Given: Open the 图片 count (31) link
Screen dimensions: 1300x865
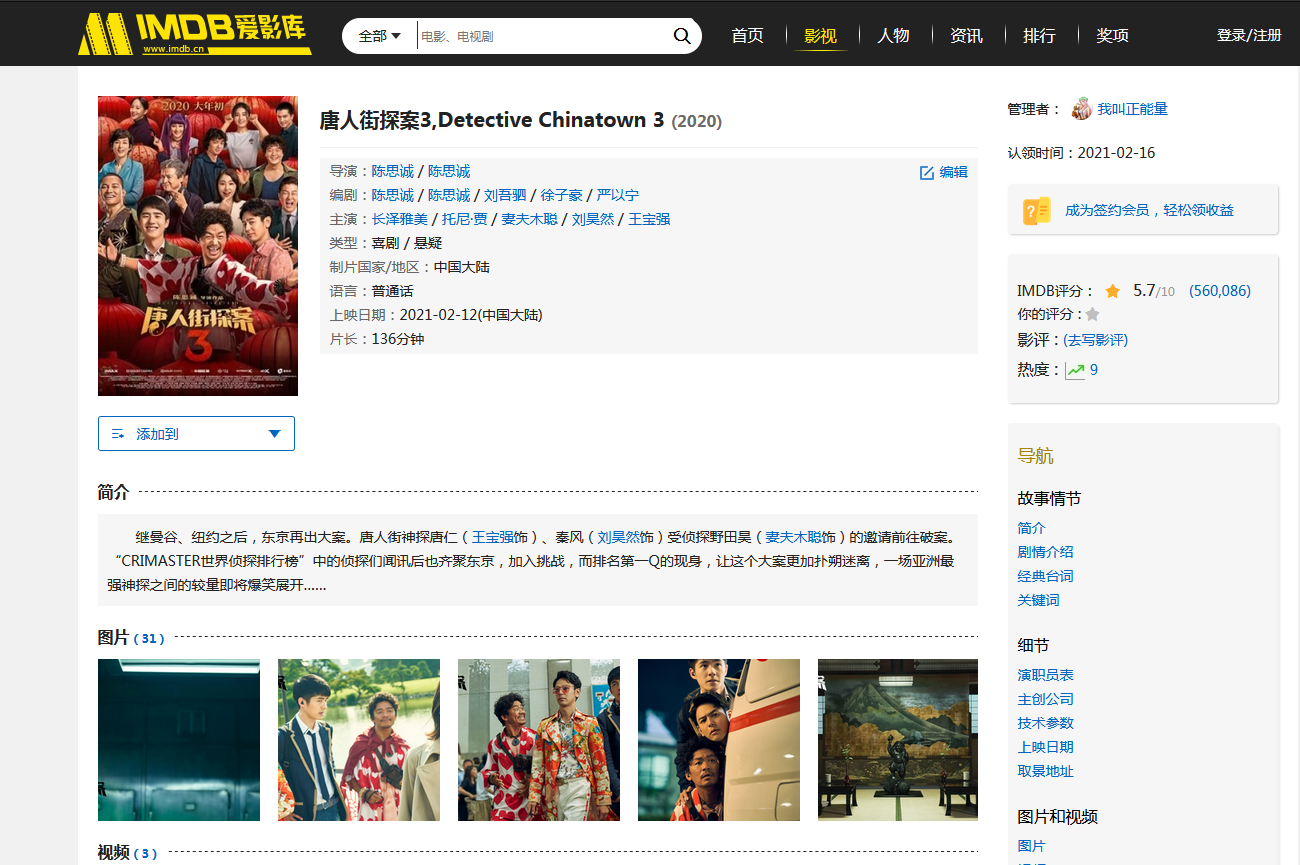Looking at the screenshot, I should (149, 638).
